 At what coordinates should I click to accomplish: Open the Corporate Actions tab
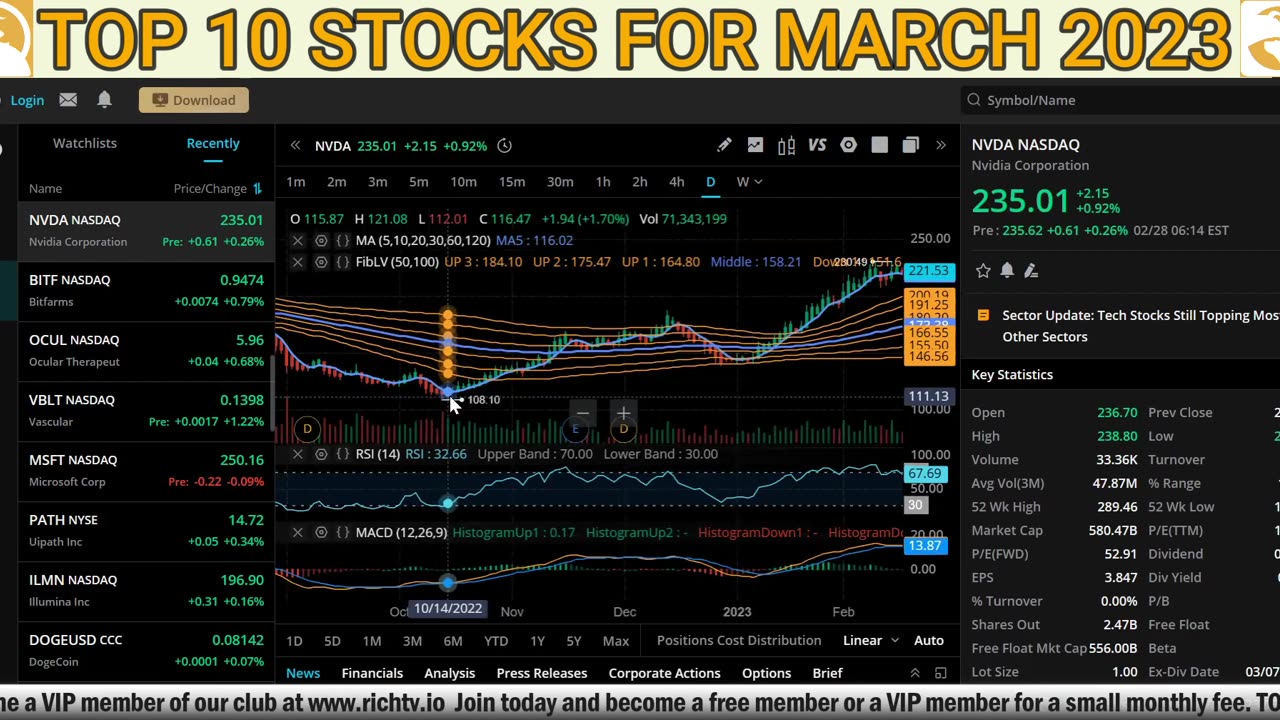664,674
